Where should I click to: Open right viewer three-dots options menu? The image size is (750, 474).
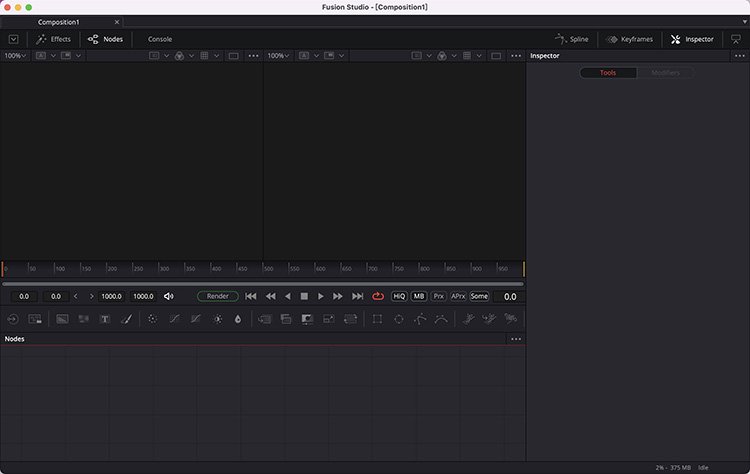coord(516,56)
